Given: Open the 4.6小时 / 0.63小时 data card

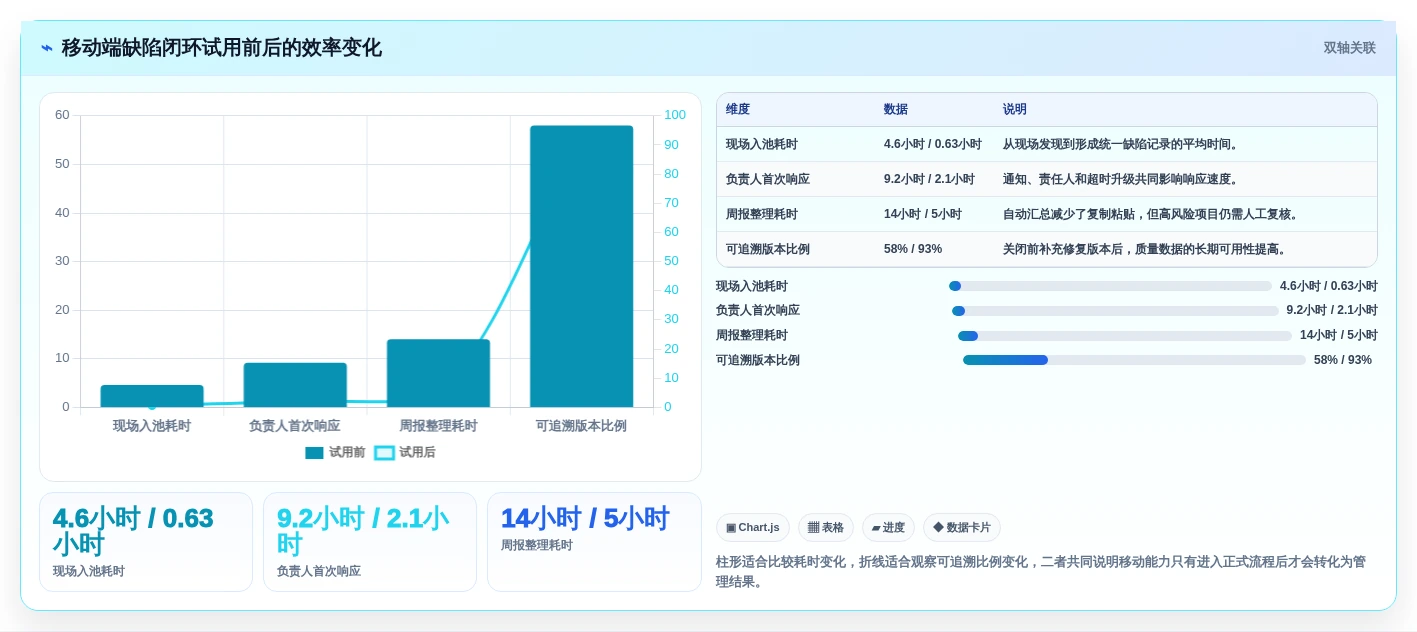Looking at the screenshot, I should [146, 542].
